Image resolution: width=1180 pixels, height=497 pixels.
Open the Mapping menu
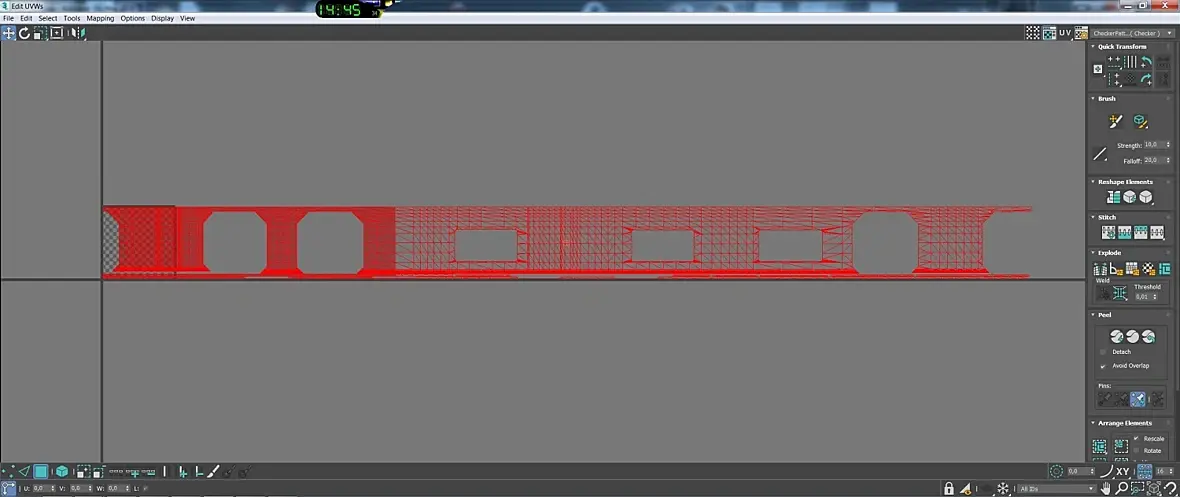click(100, 18)
